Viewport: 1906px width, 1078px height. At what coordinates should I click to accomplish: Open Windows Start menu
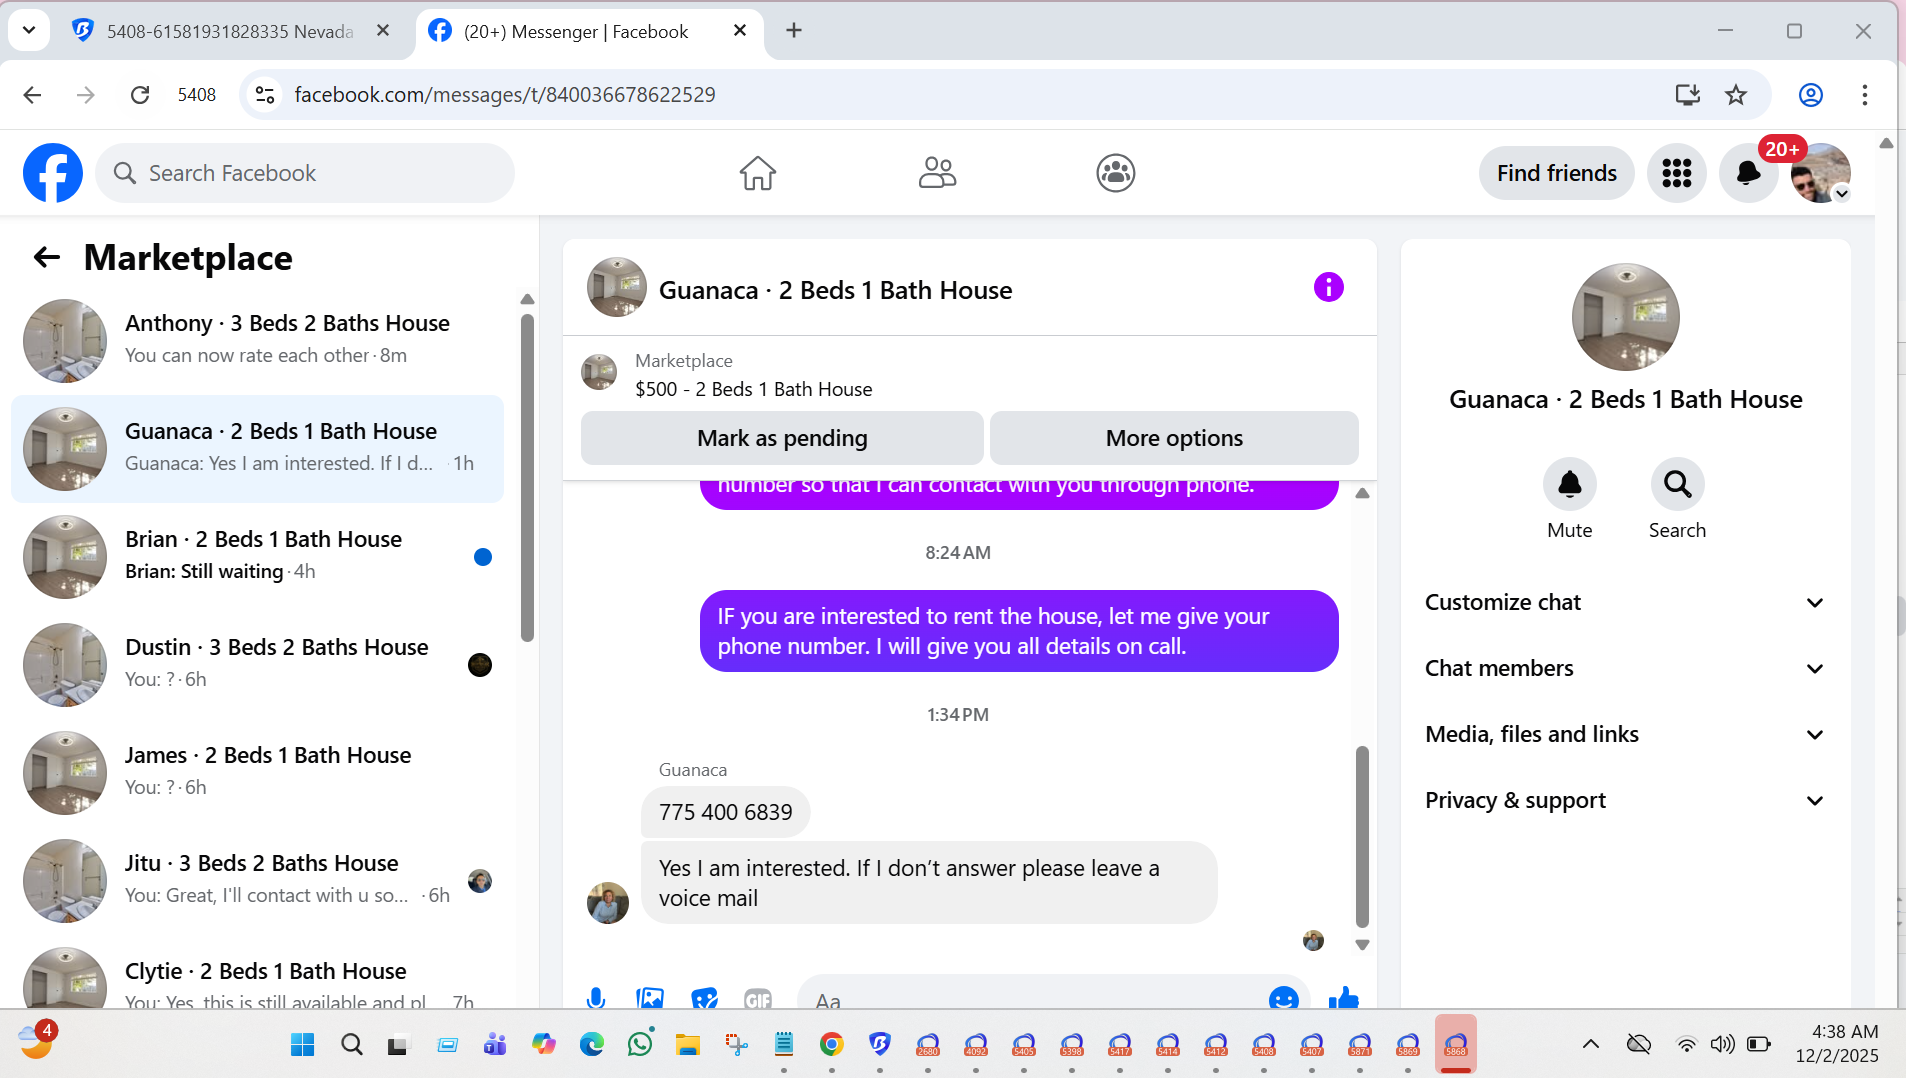(x=302, y=1045)
